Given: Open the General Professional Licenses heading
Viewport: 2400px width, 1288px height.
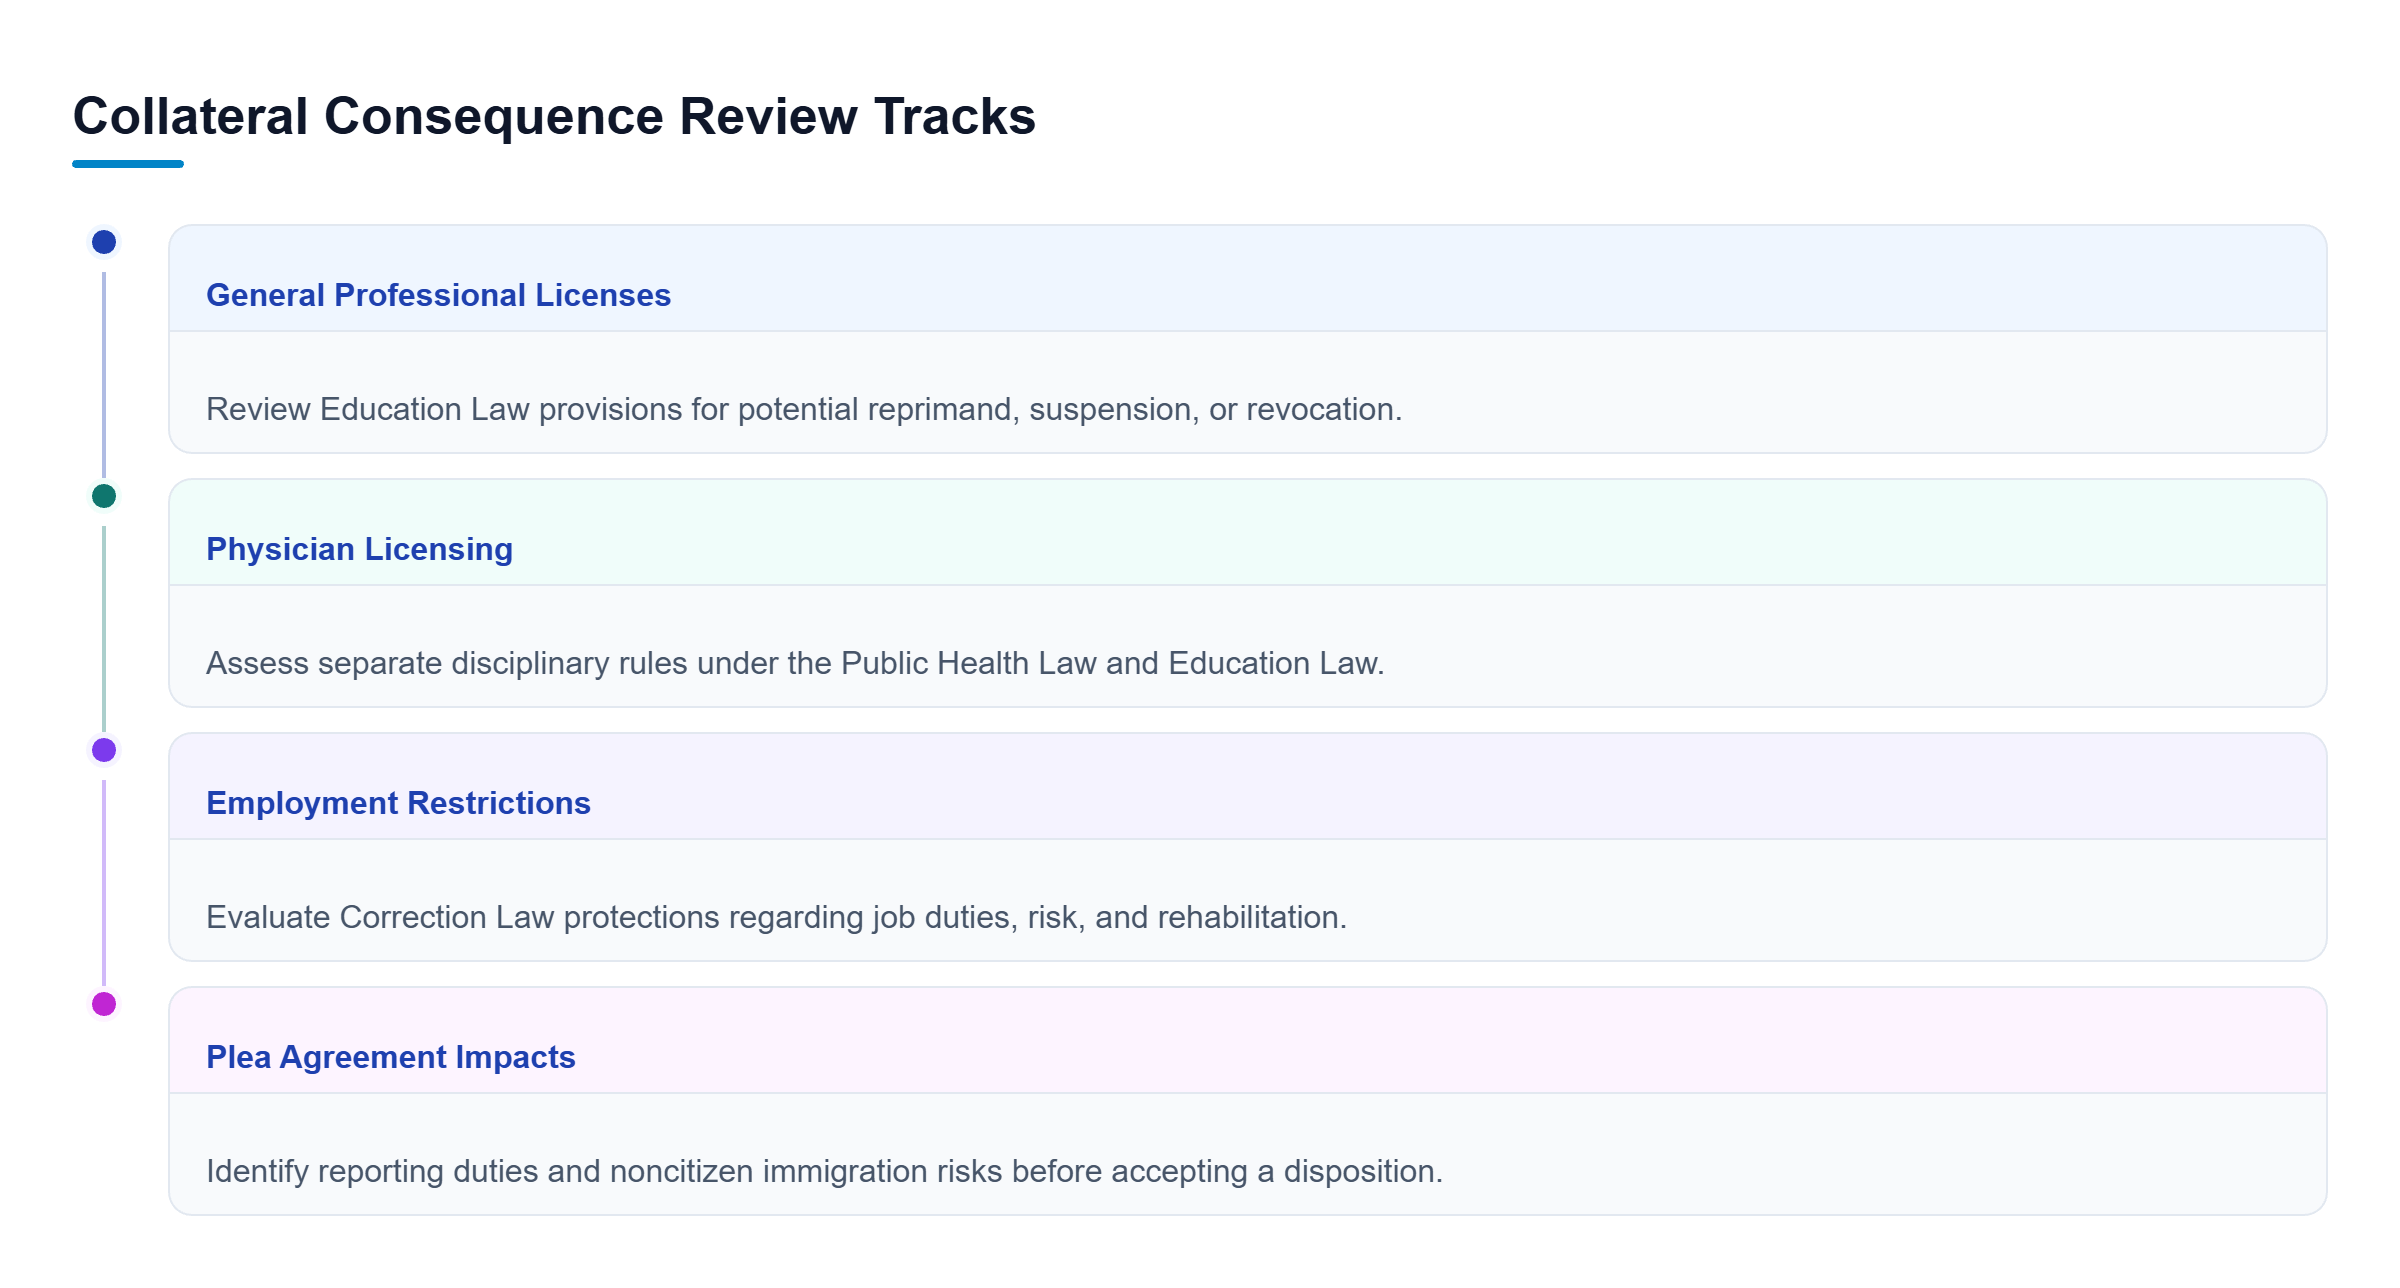Looking at the screenshot, I should [438, 295].
